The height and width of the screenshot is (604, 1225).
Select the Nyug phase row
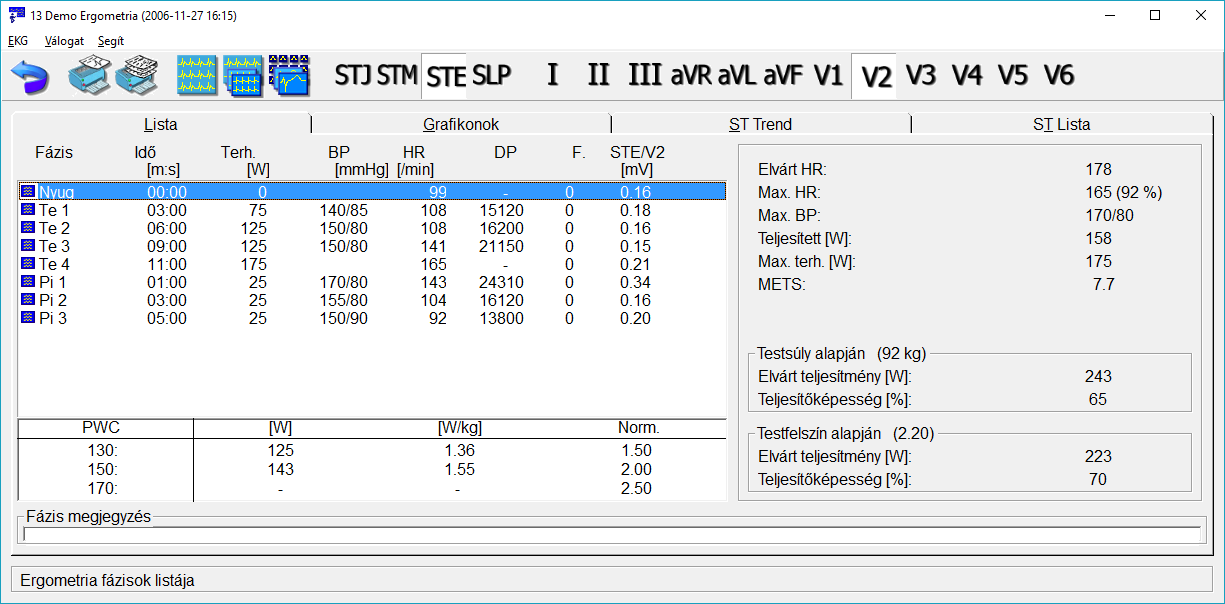pyautogui.click(x=372, y=192)
